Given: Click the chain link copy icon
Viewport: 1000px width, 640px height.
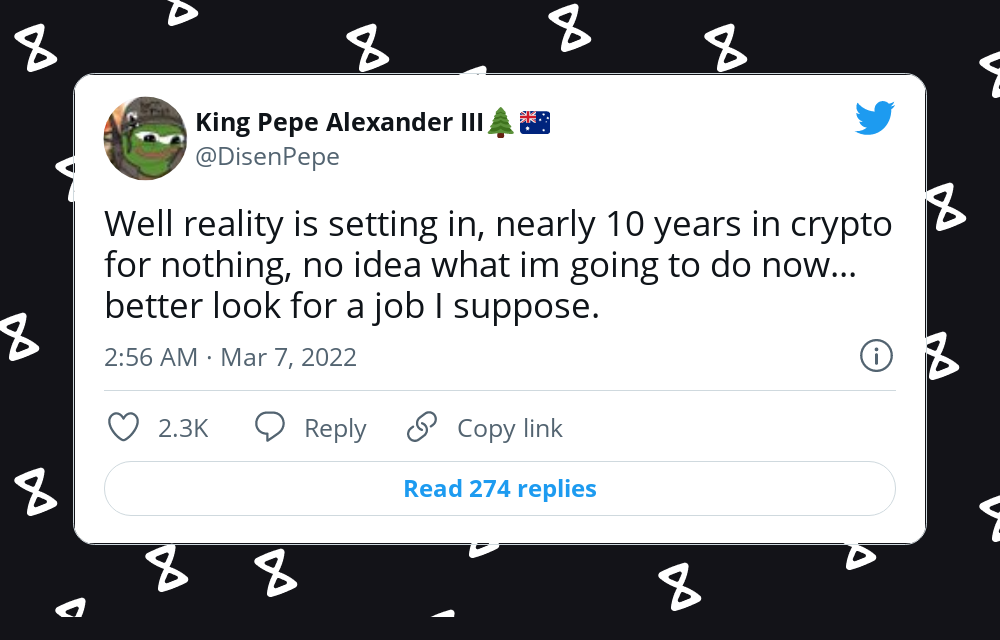Looking at the screenshot, I should click(422, 428).
